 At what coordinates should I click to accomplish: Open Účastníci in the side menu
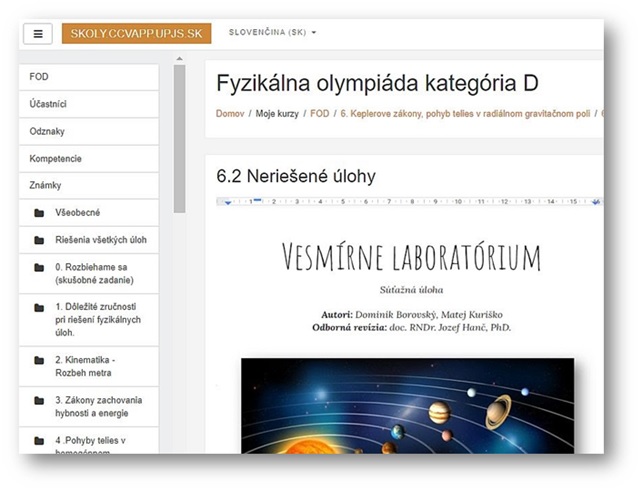(88, 104)
